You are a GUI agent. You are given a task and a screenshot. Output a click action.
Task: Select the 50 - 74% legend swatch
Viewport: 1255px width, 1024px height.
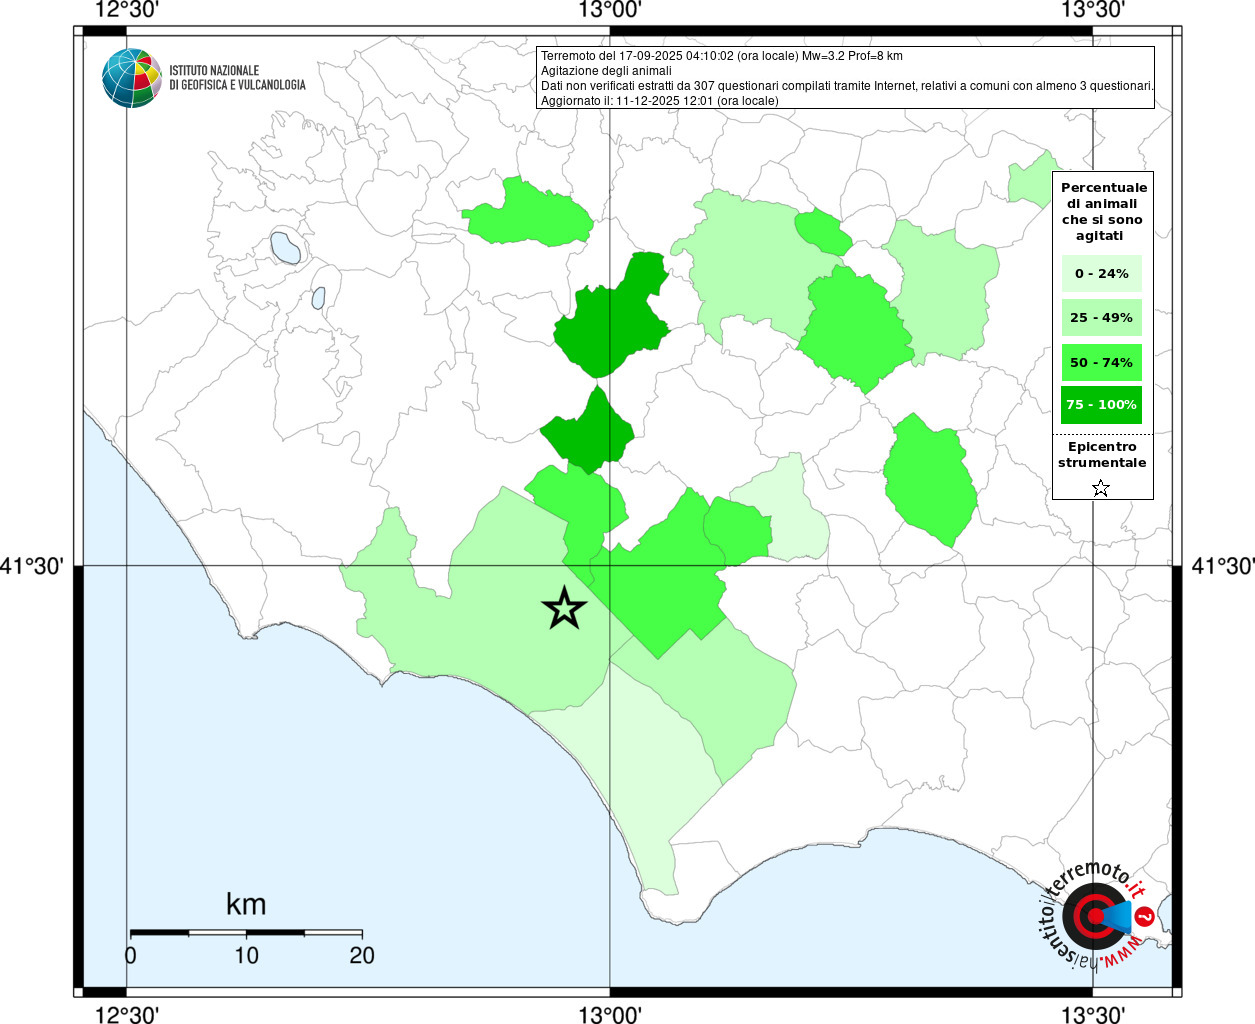click(x=1102, y=362)
